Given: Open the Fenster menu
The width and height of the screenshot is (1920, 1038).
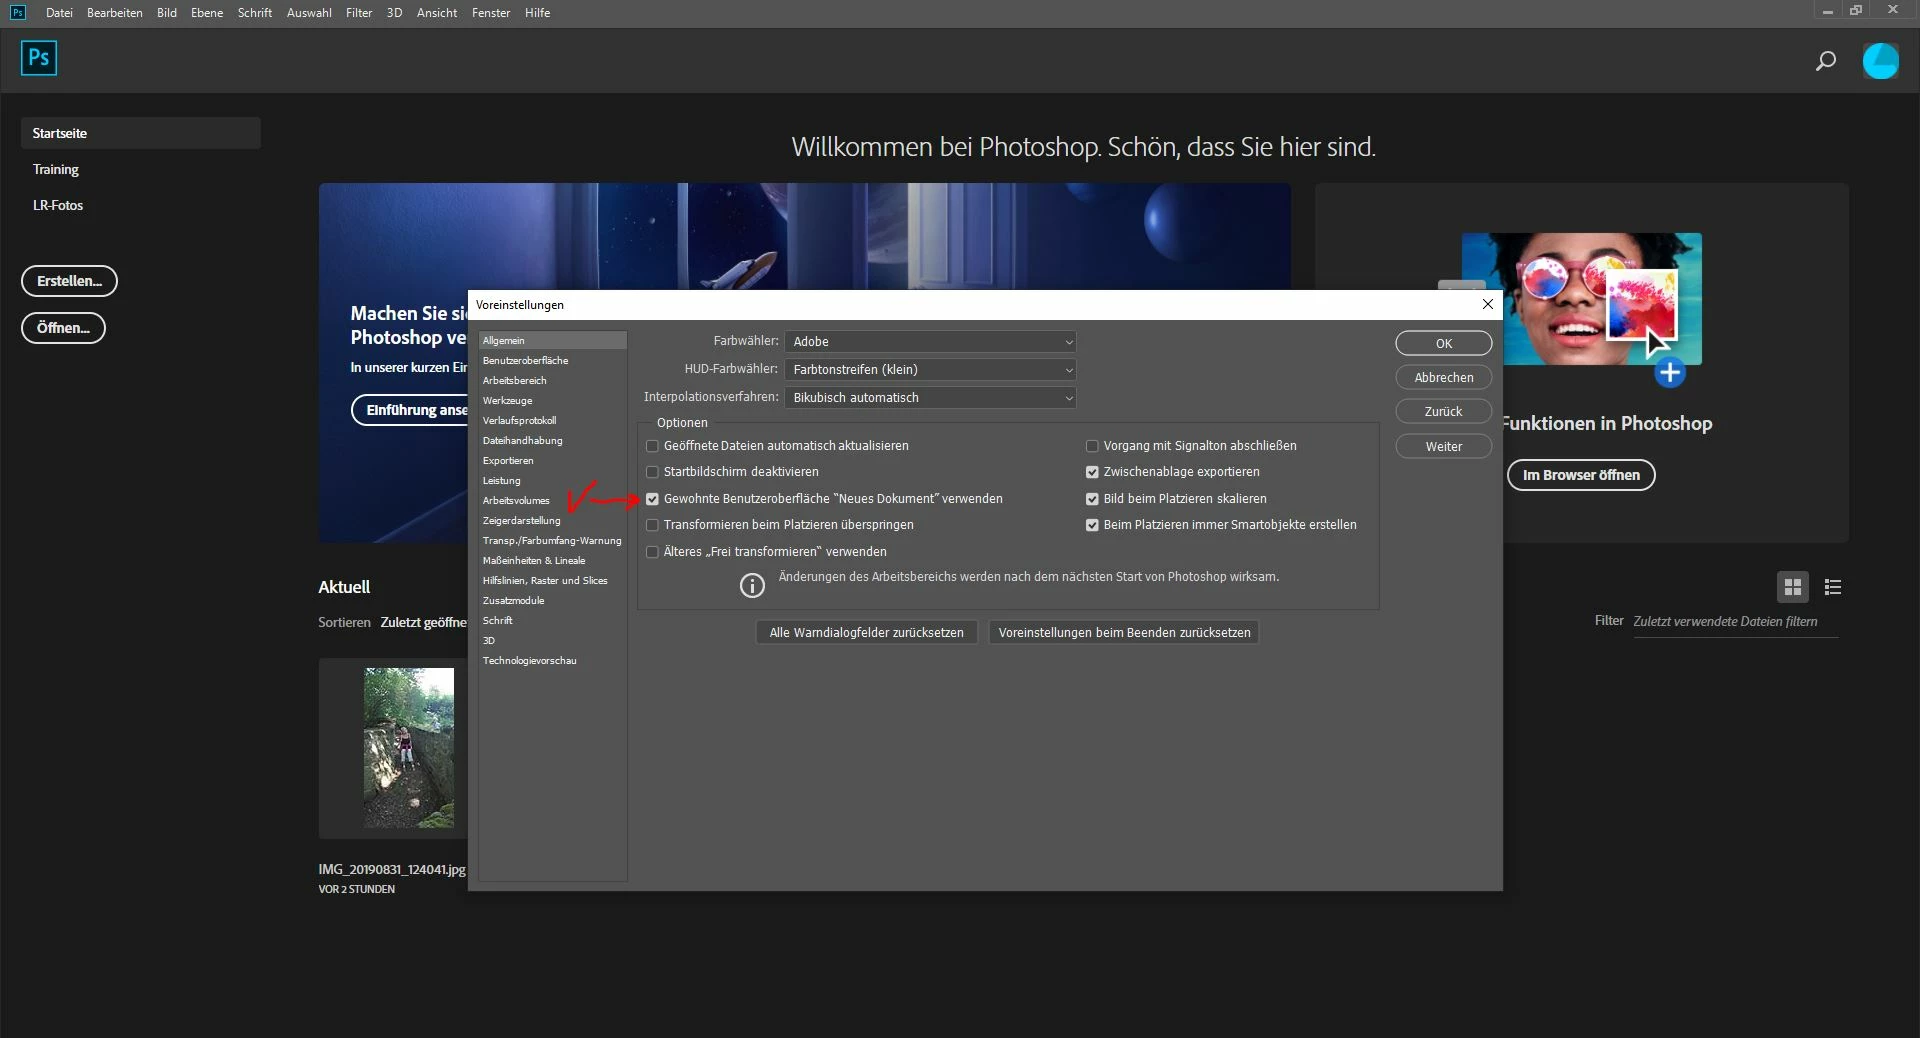Looking at the screenshot, I should pos(491,13).
